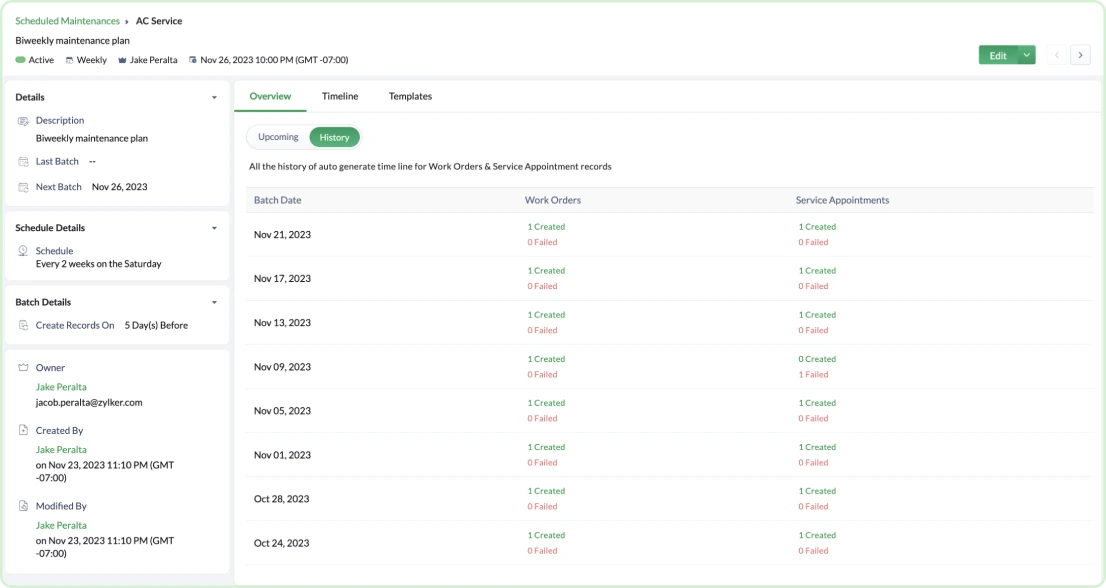Click the Create Records On icon
Screen dimensions: 1106x588
click(23, 325)
